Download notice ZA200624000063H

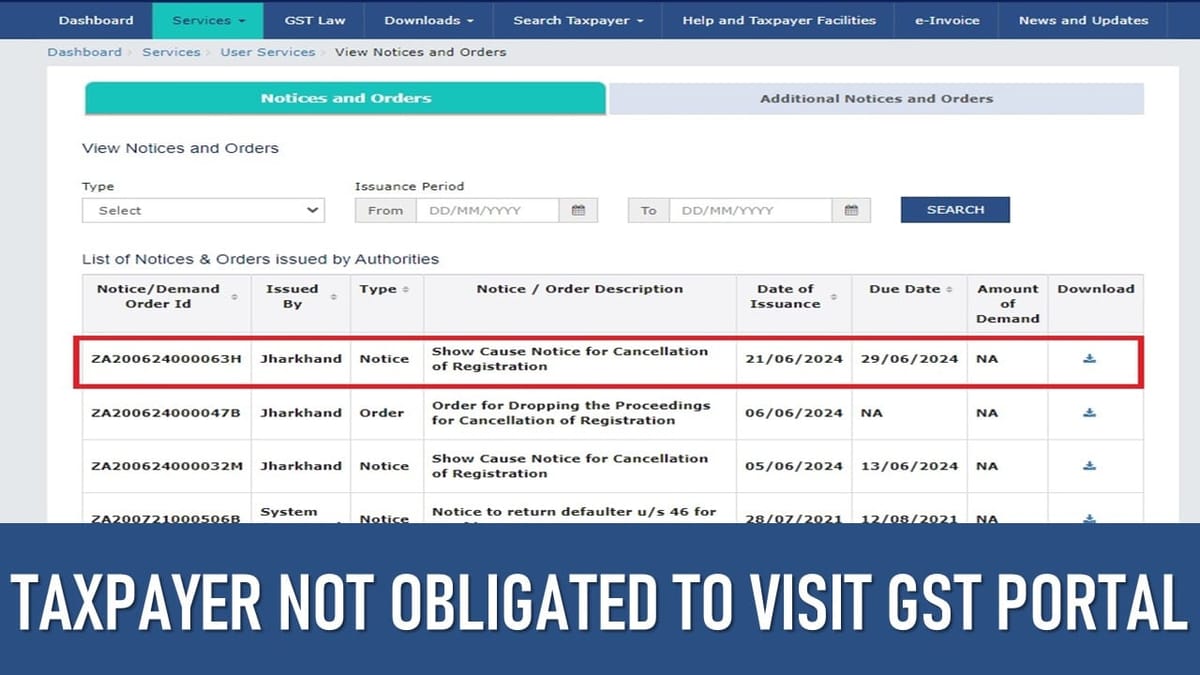click(x=1091, y=359)
